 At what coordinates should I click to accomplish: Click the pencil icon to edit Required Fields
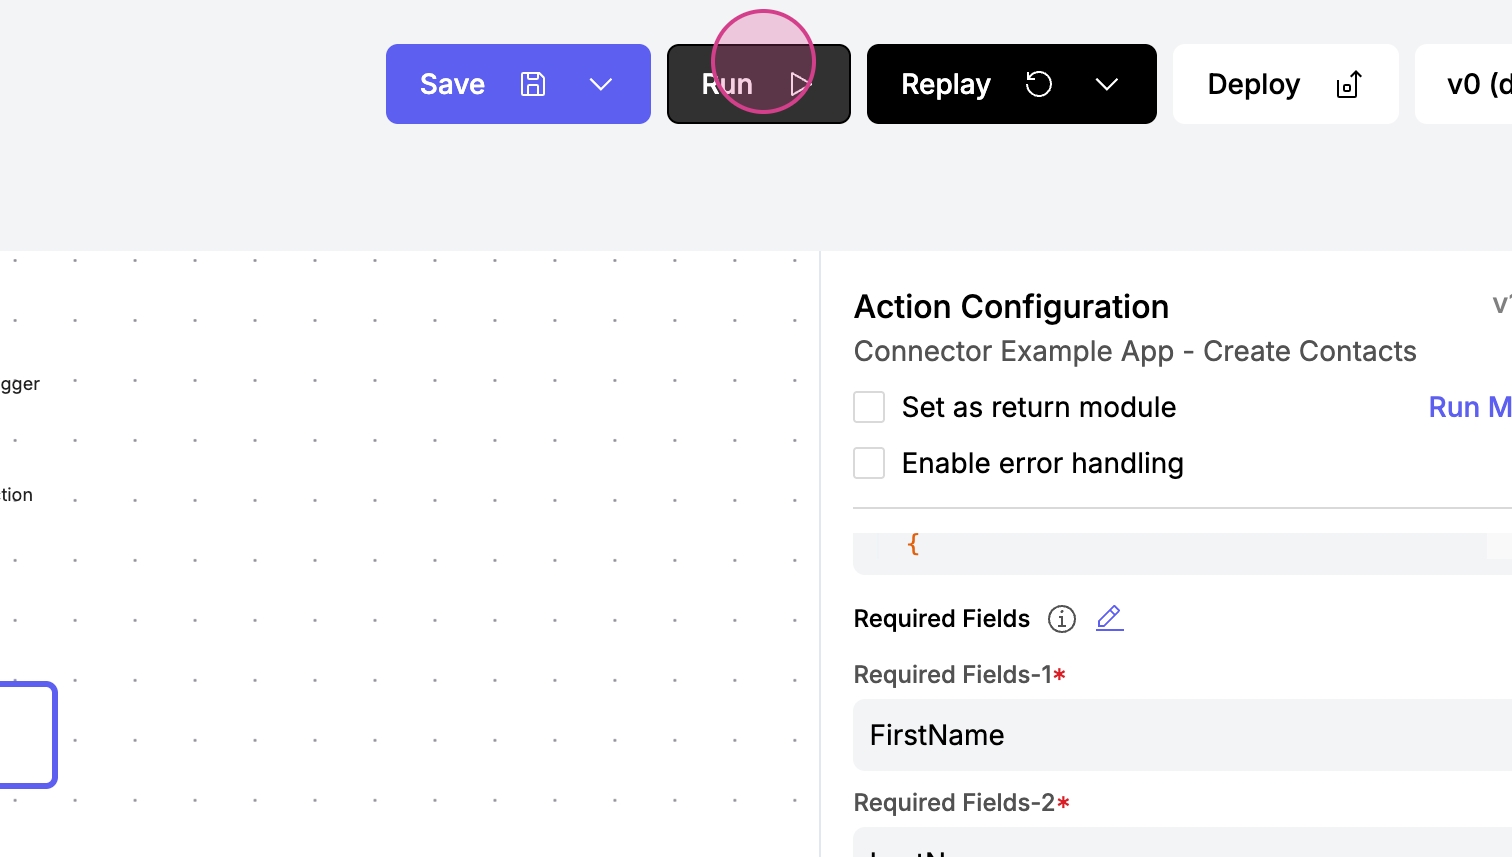[1109, 618]
